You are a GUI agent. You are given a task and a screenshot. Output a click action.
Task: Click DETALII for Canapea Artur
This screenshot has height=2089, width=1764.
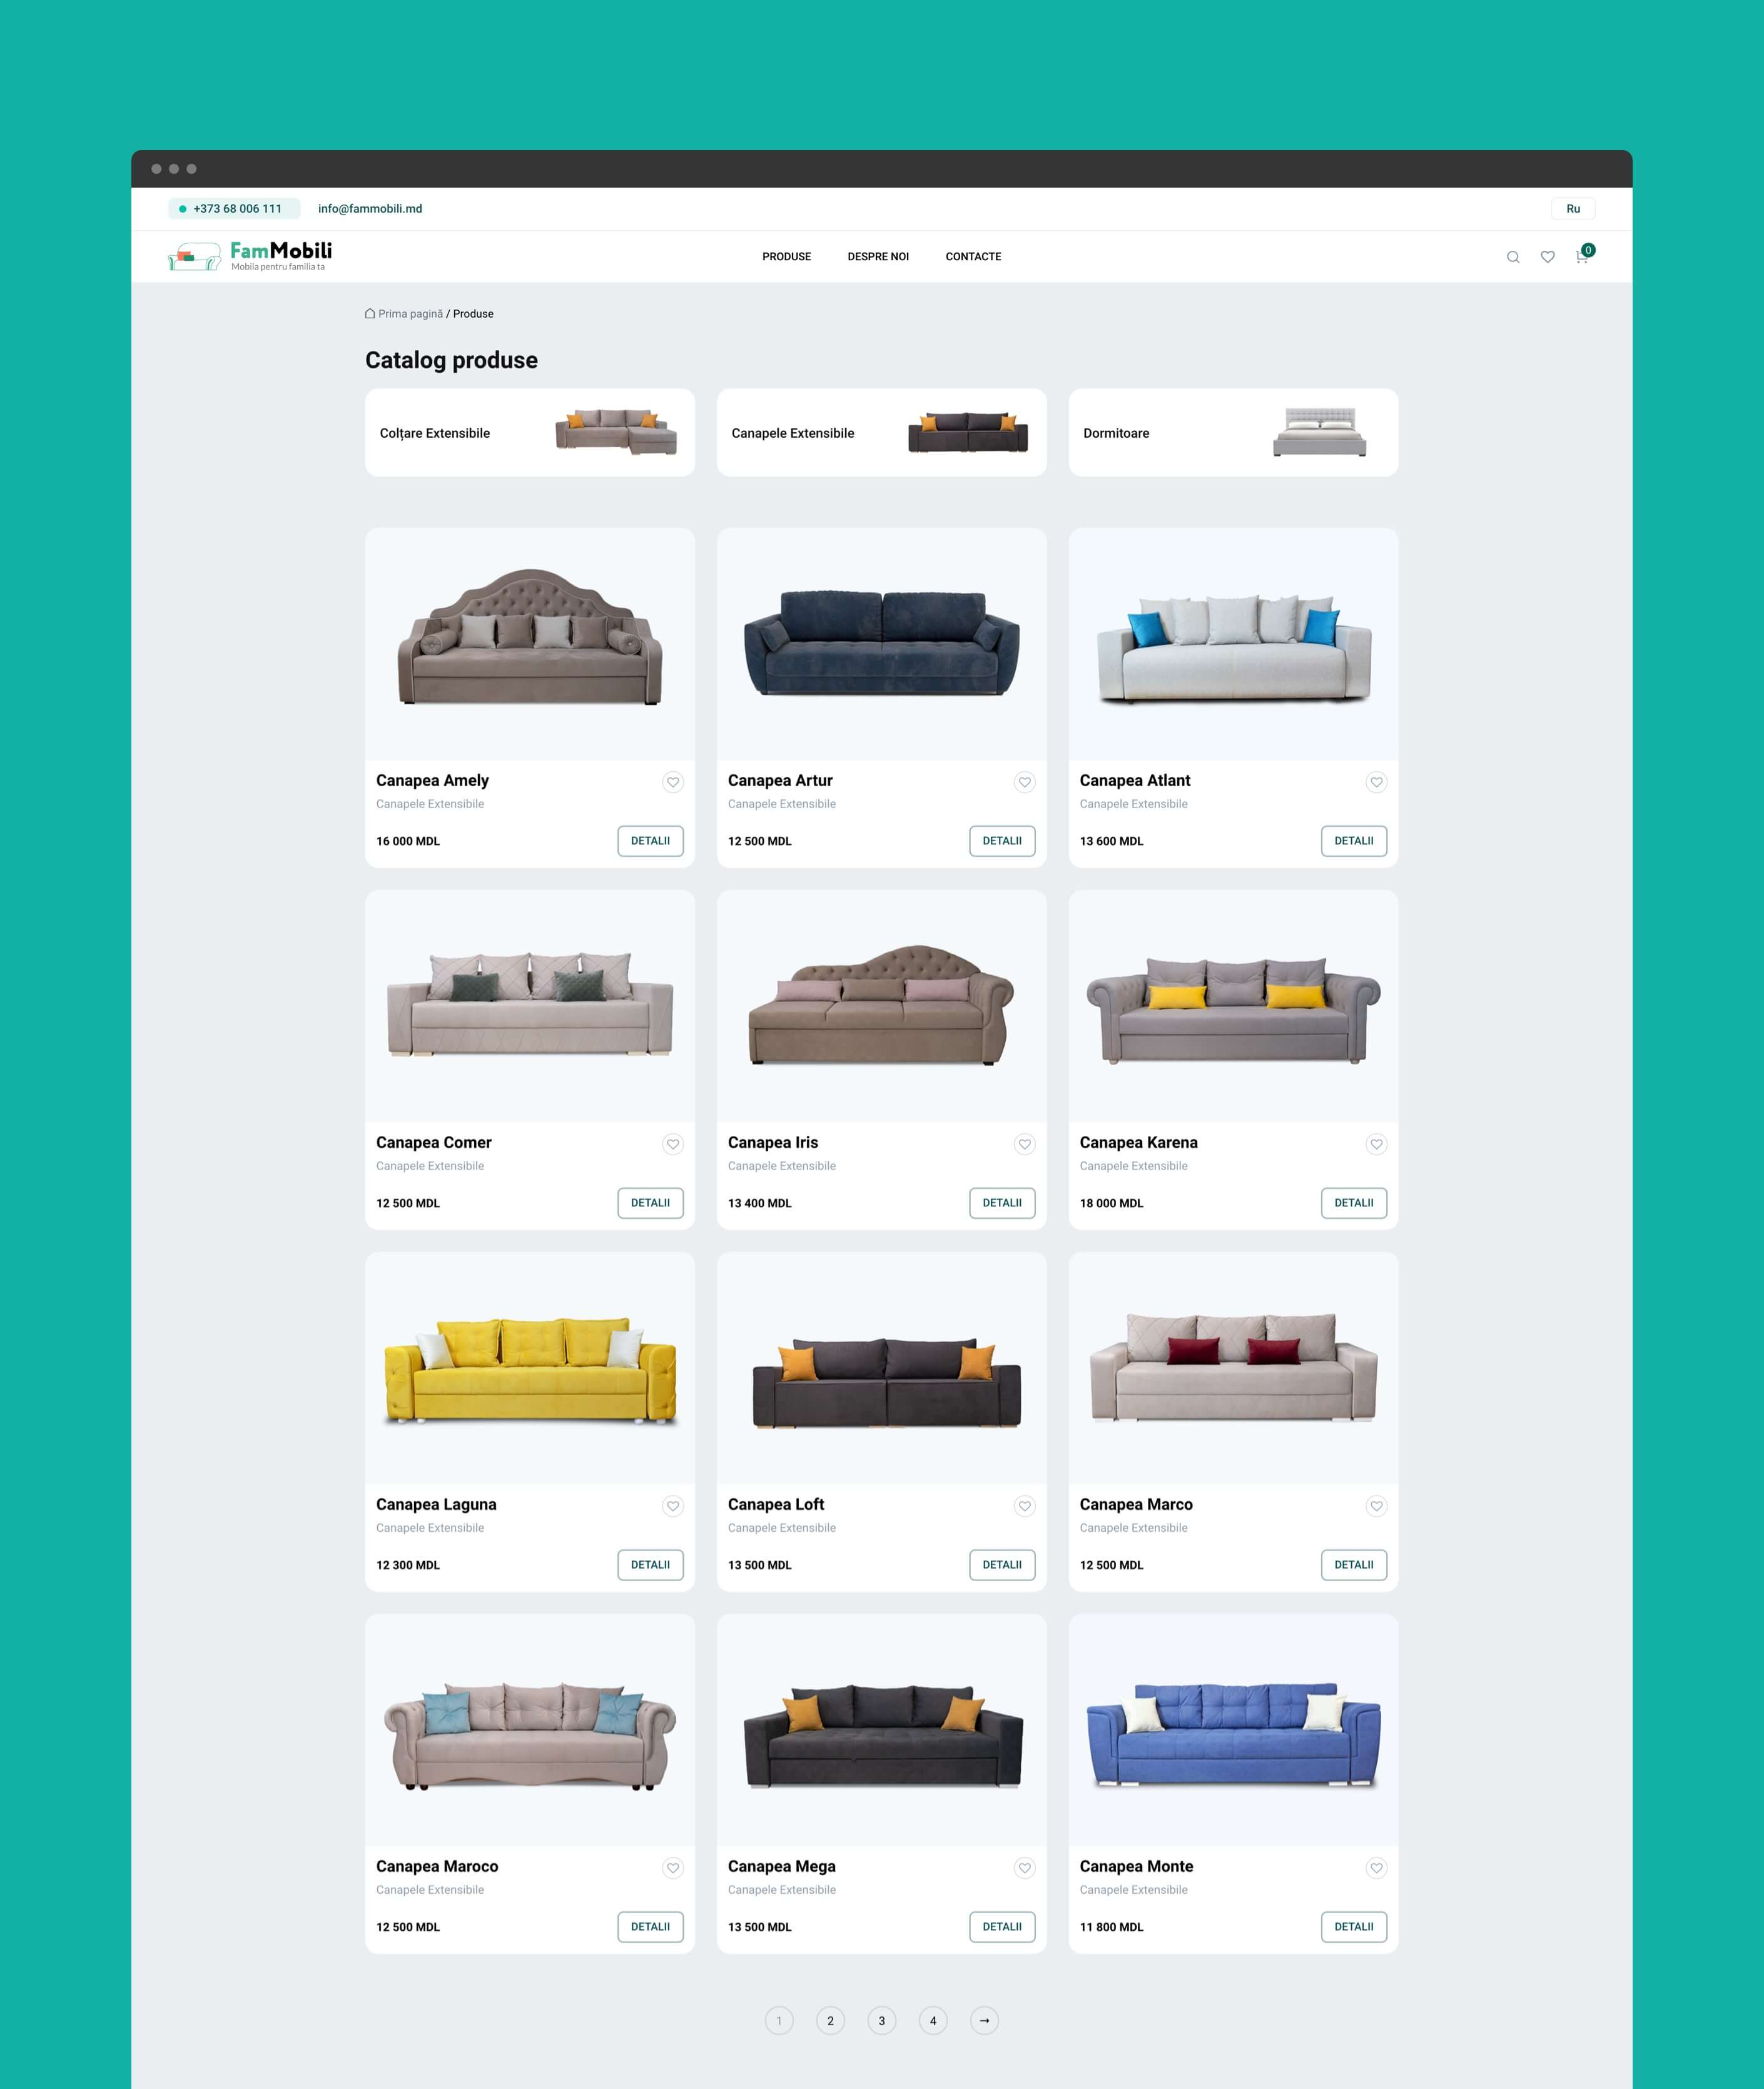pyautogui.click(x=1002, y=841)
